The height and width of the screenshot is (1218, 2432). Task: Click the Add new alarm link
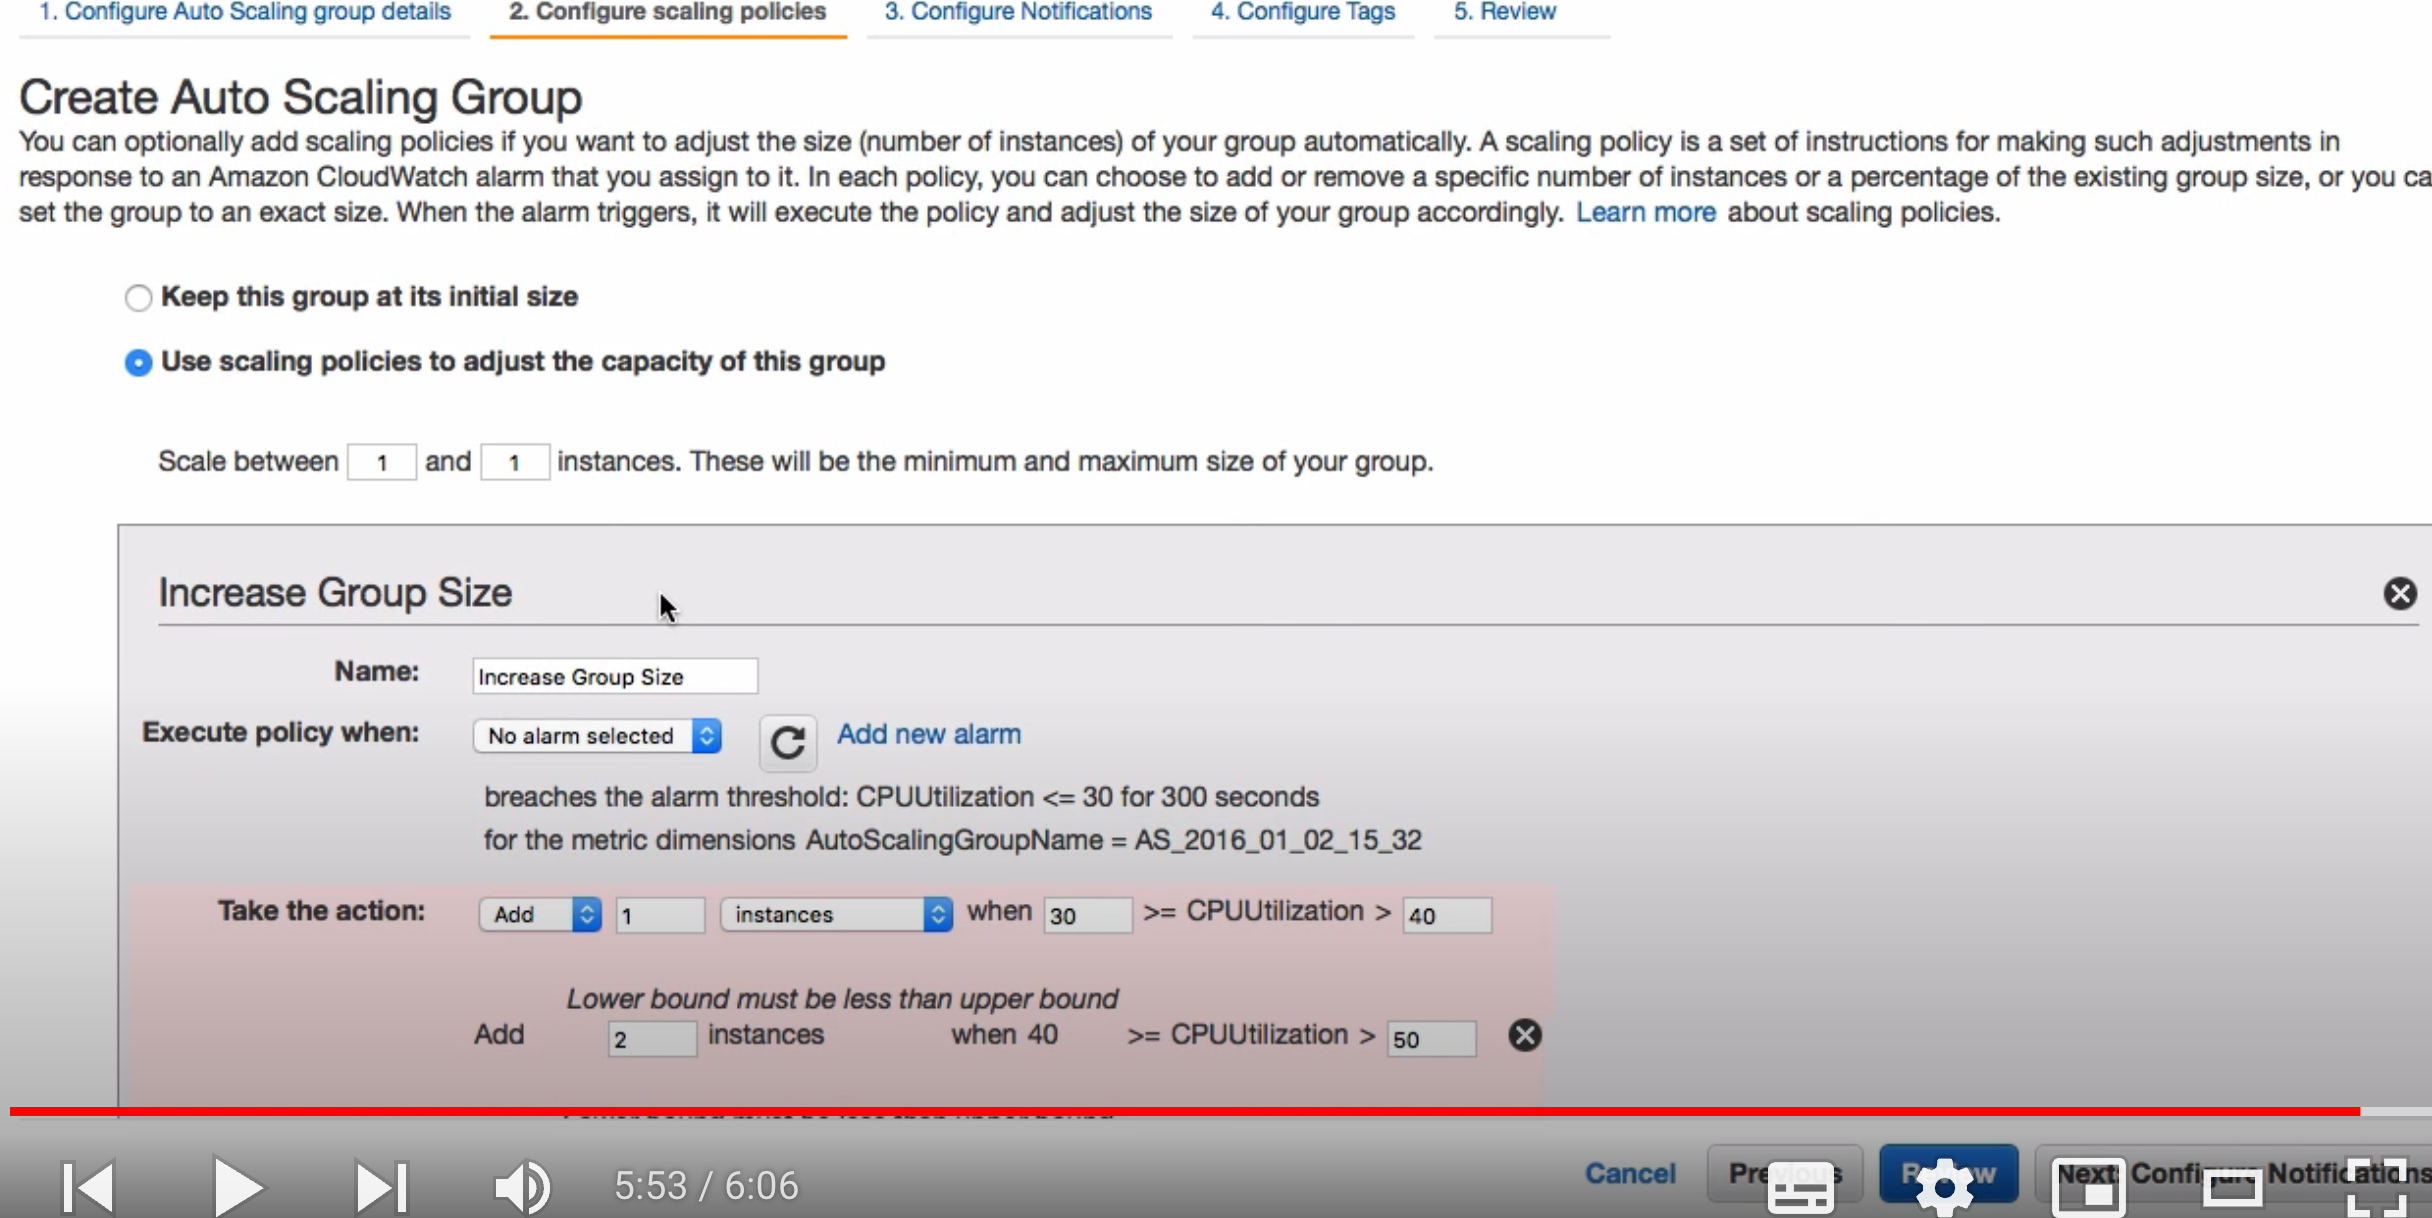click(928, 734)
